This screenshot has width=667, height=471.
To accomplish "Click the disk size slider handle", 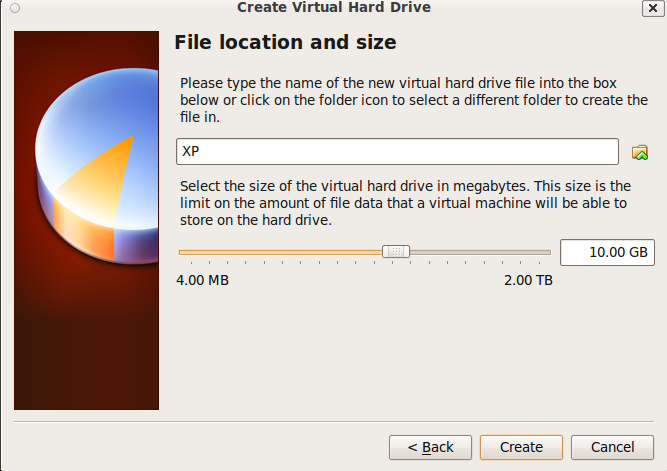I will [x=396, y=251].
